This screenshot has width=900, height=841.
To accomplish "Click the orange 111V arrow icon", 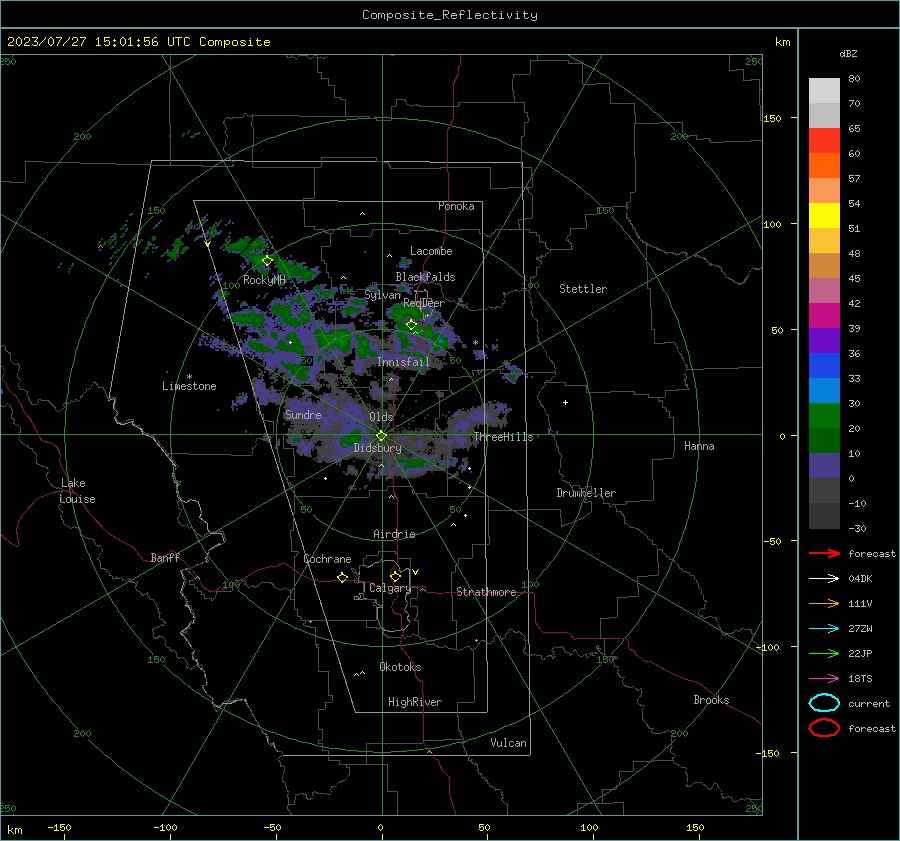I will (x=824, y=603).
